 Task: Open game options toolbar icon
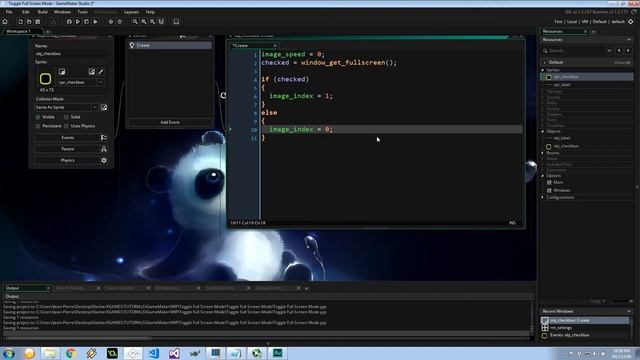coord(111,22)
